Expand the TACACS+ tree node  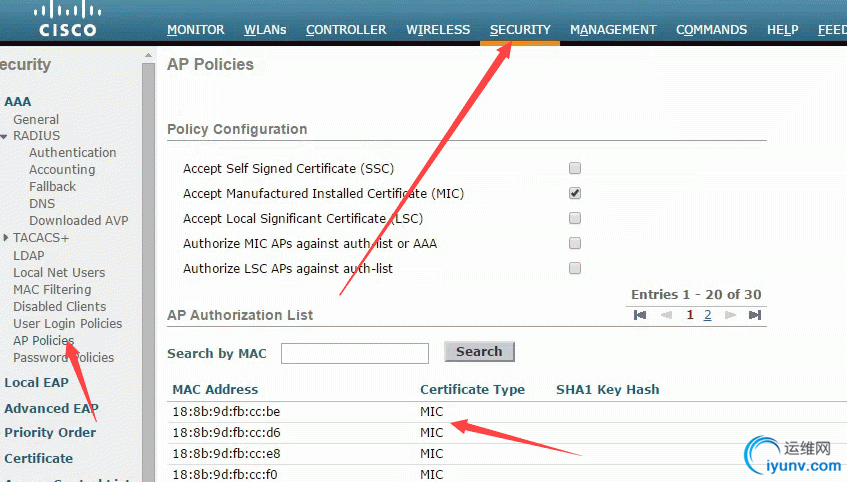coord(5,238)
